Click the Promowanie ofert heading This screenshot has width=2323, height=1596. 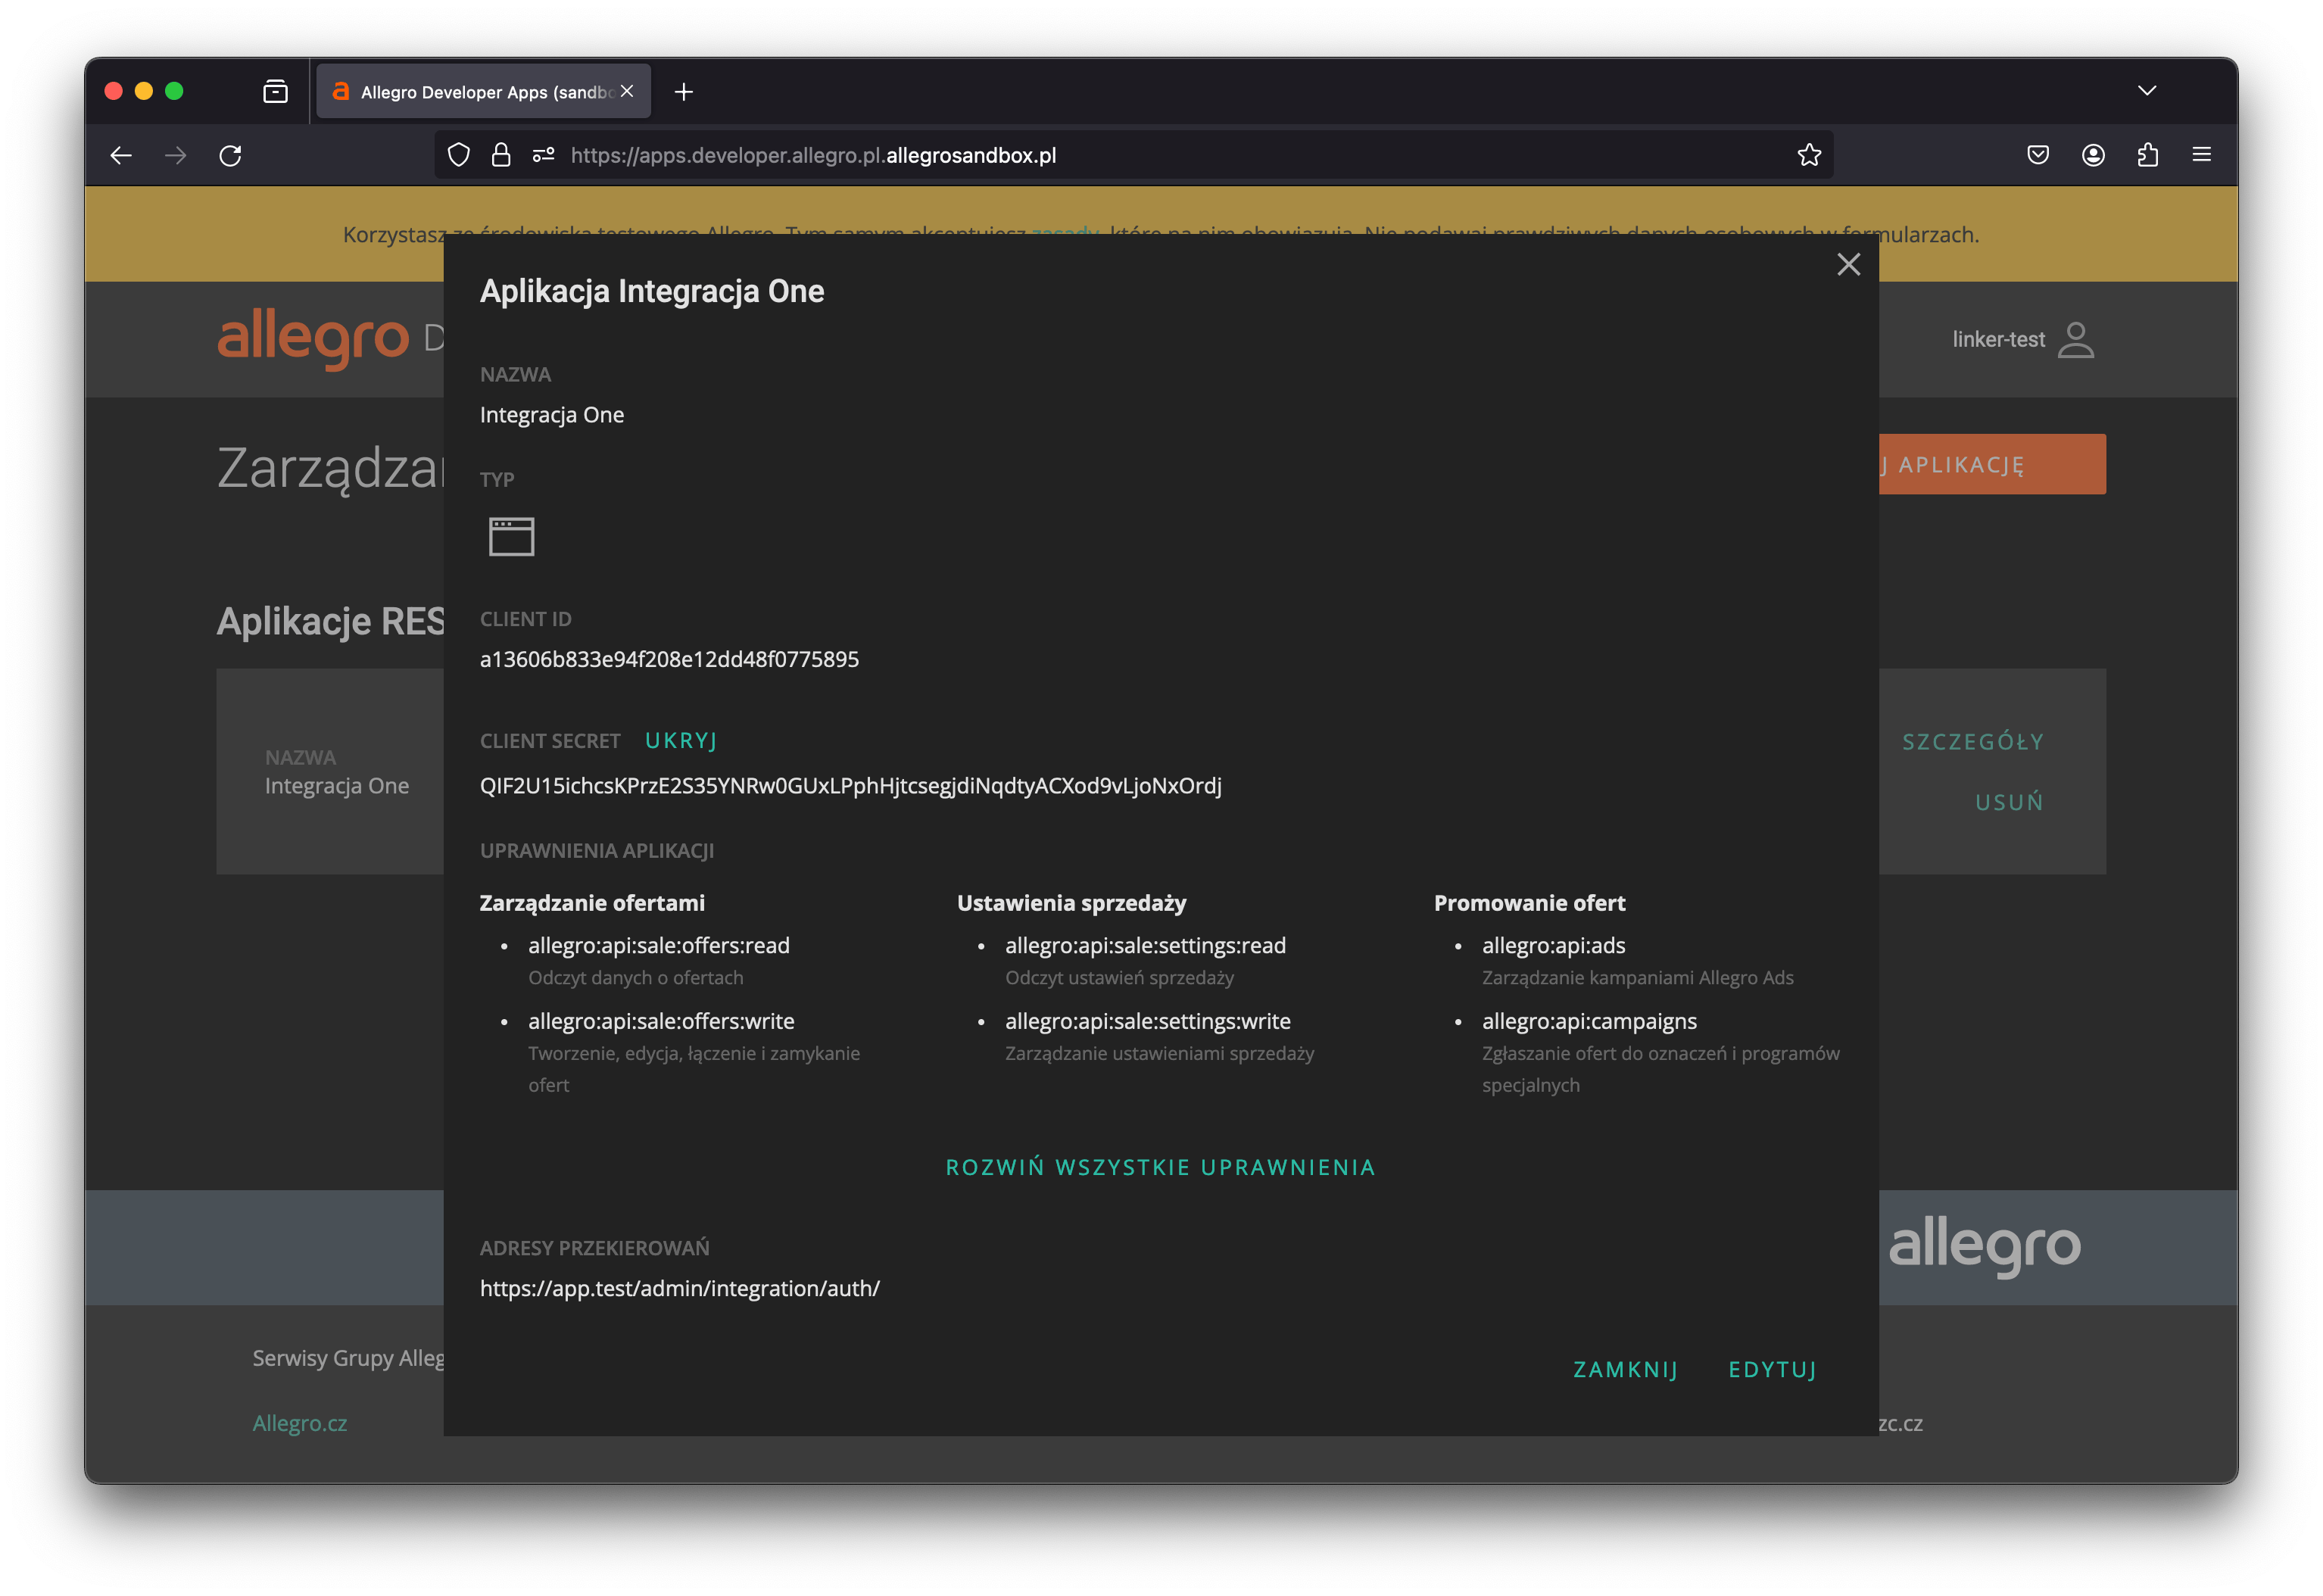tap(1529, 903)
